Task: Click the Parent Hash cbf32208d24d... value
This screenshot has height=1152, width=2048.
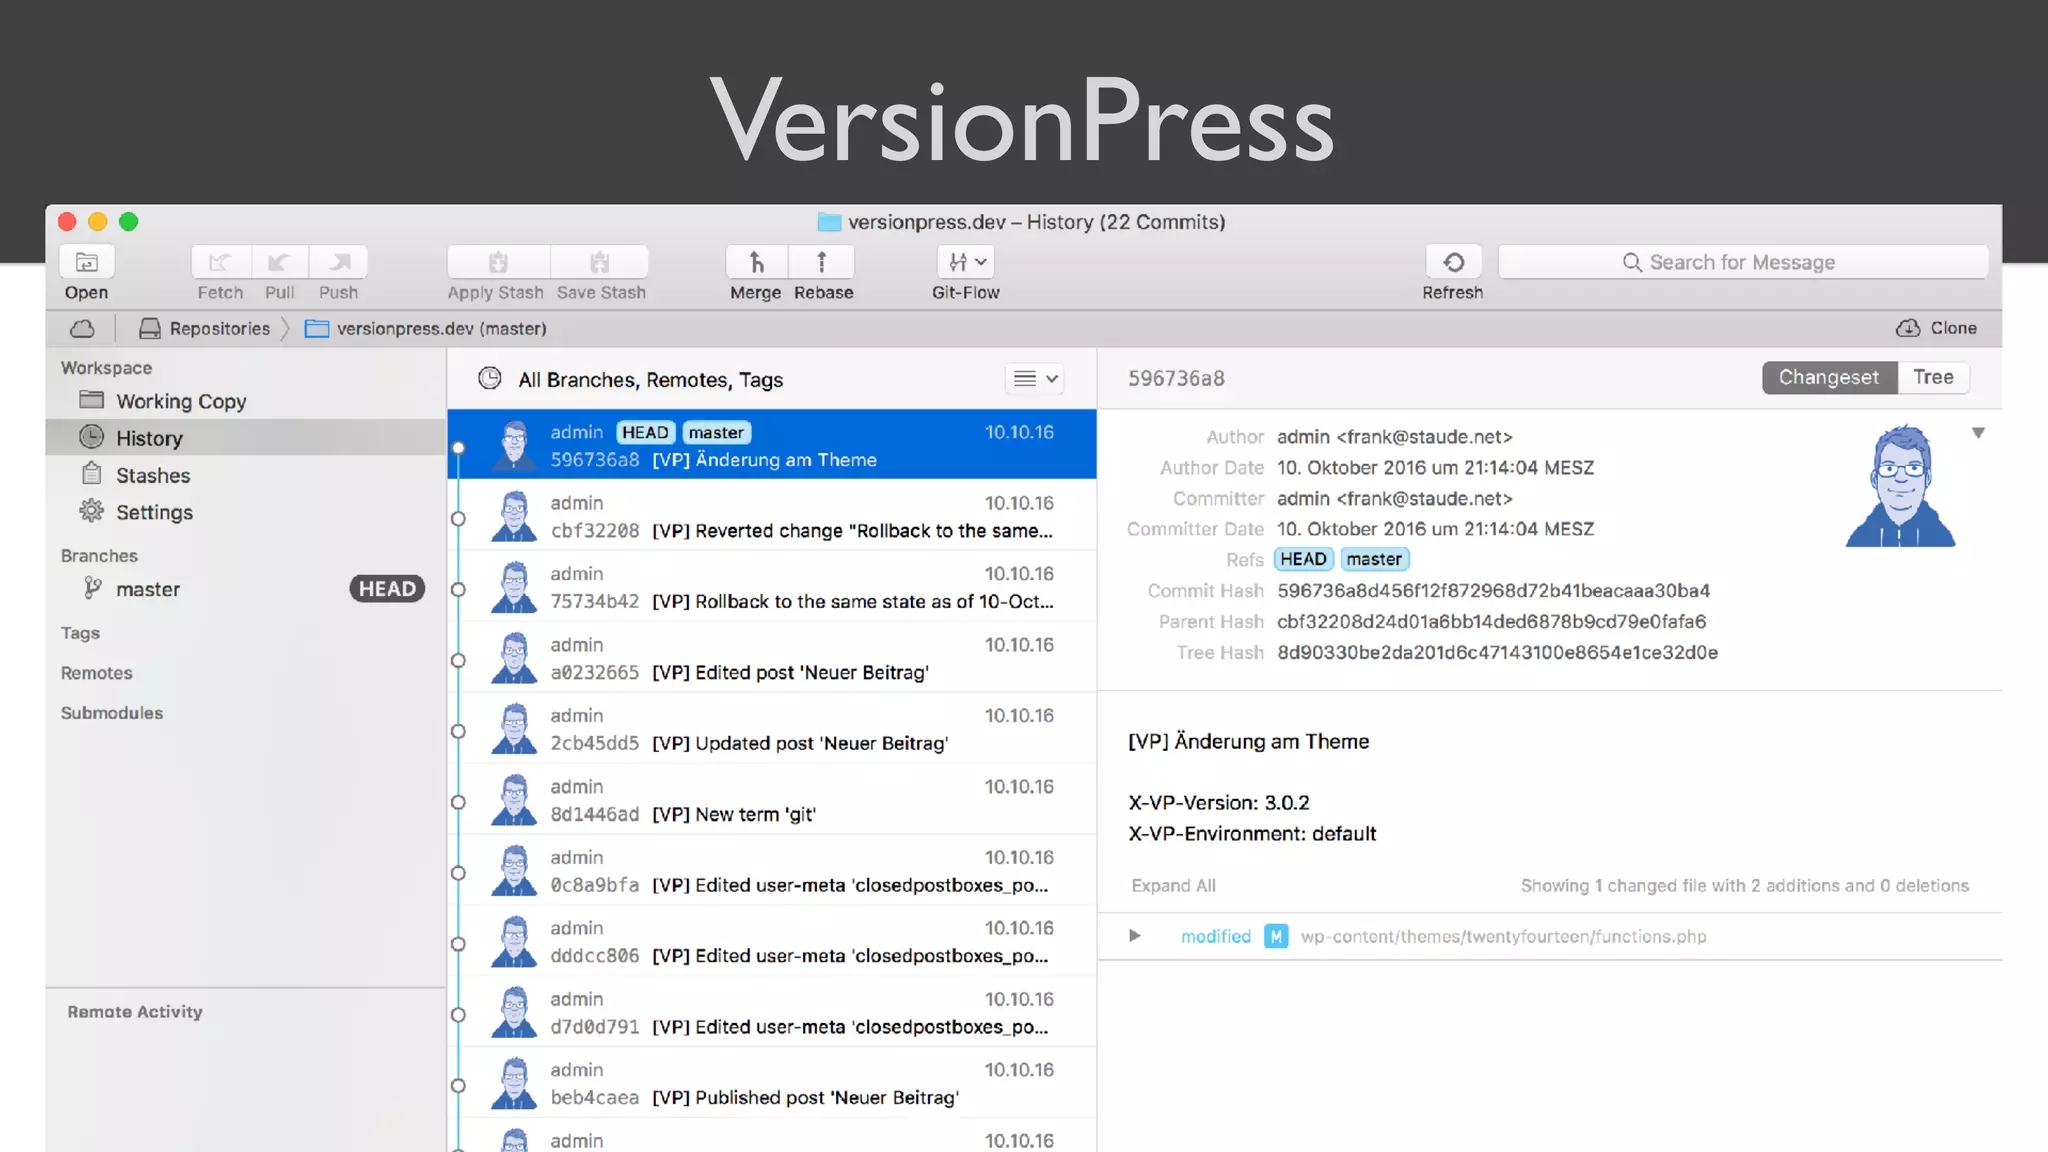Action: (x=1491, y=621)
